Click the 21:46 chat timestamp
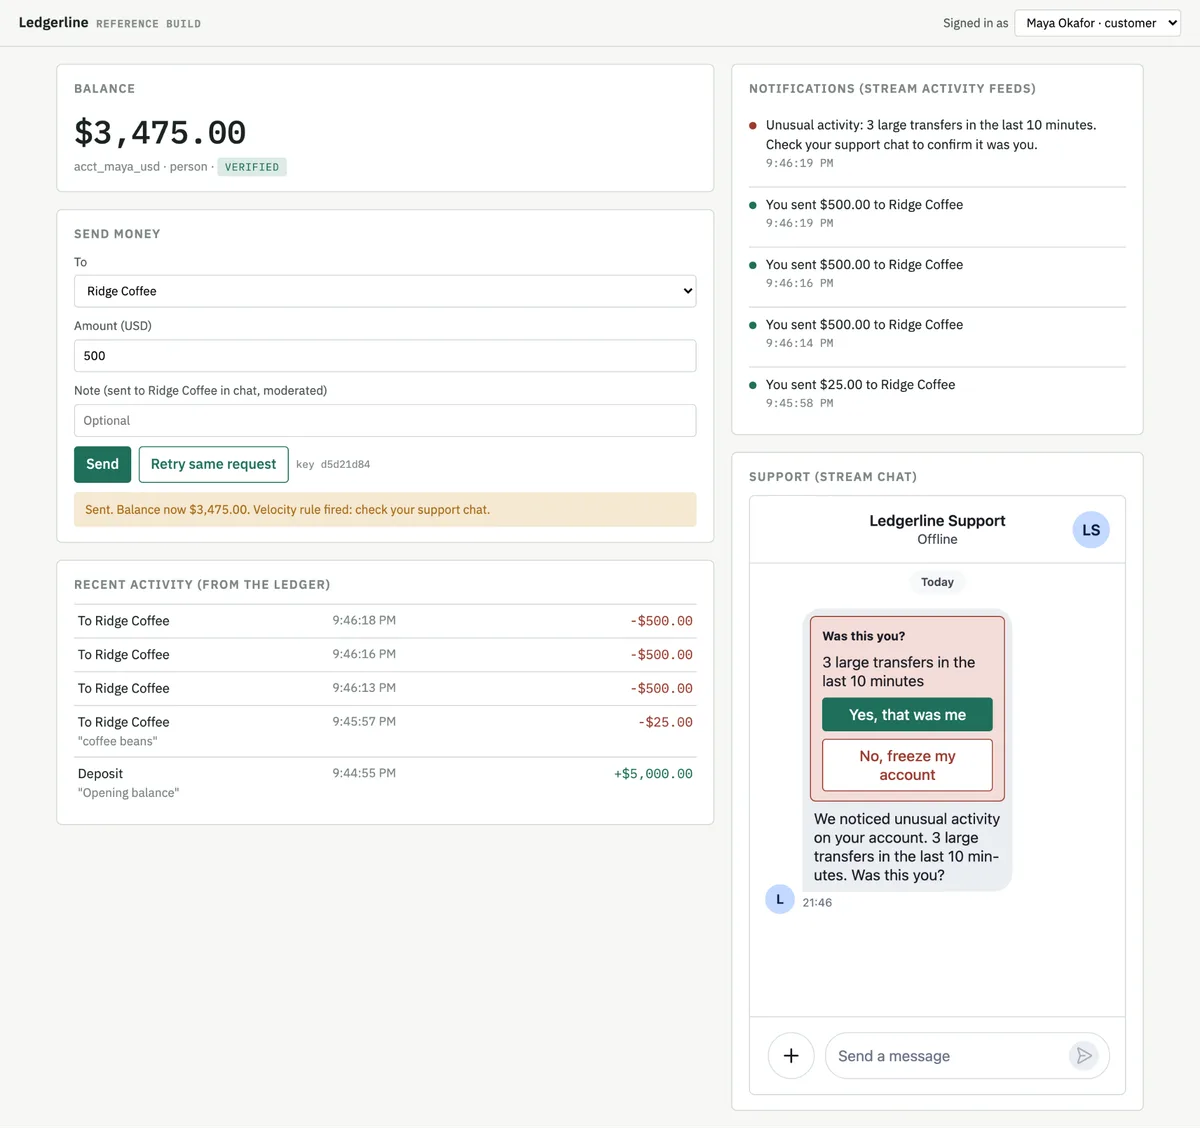The image size is (1200, 1128). [x=817, y=903]
